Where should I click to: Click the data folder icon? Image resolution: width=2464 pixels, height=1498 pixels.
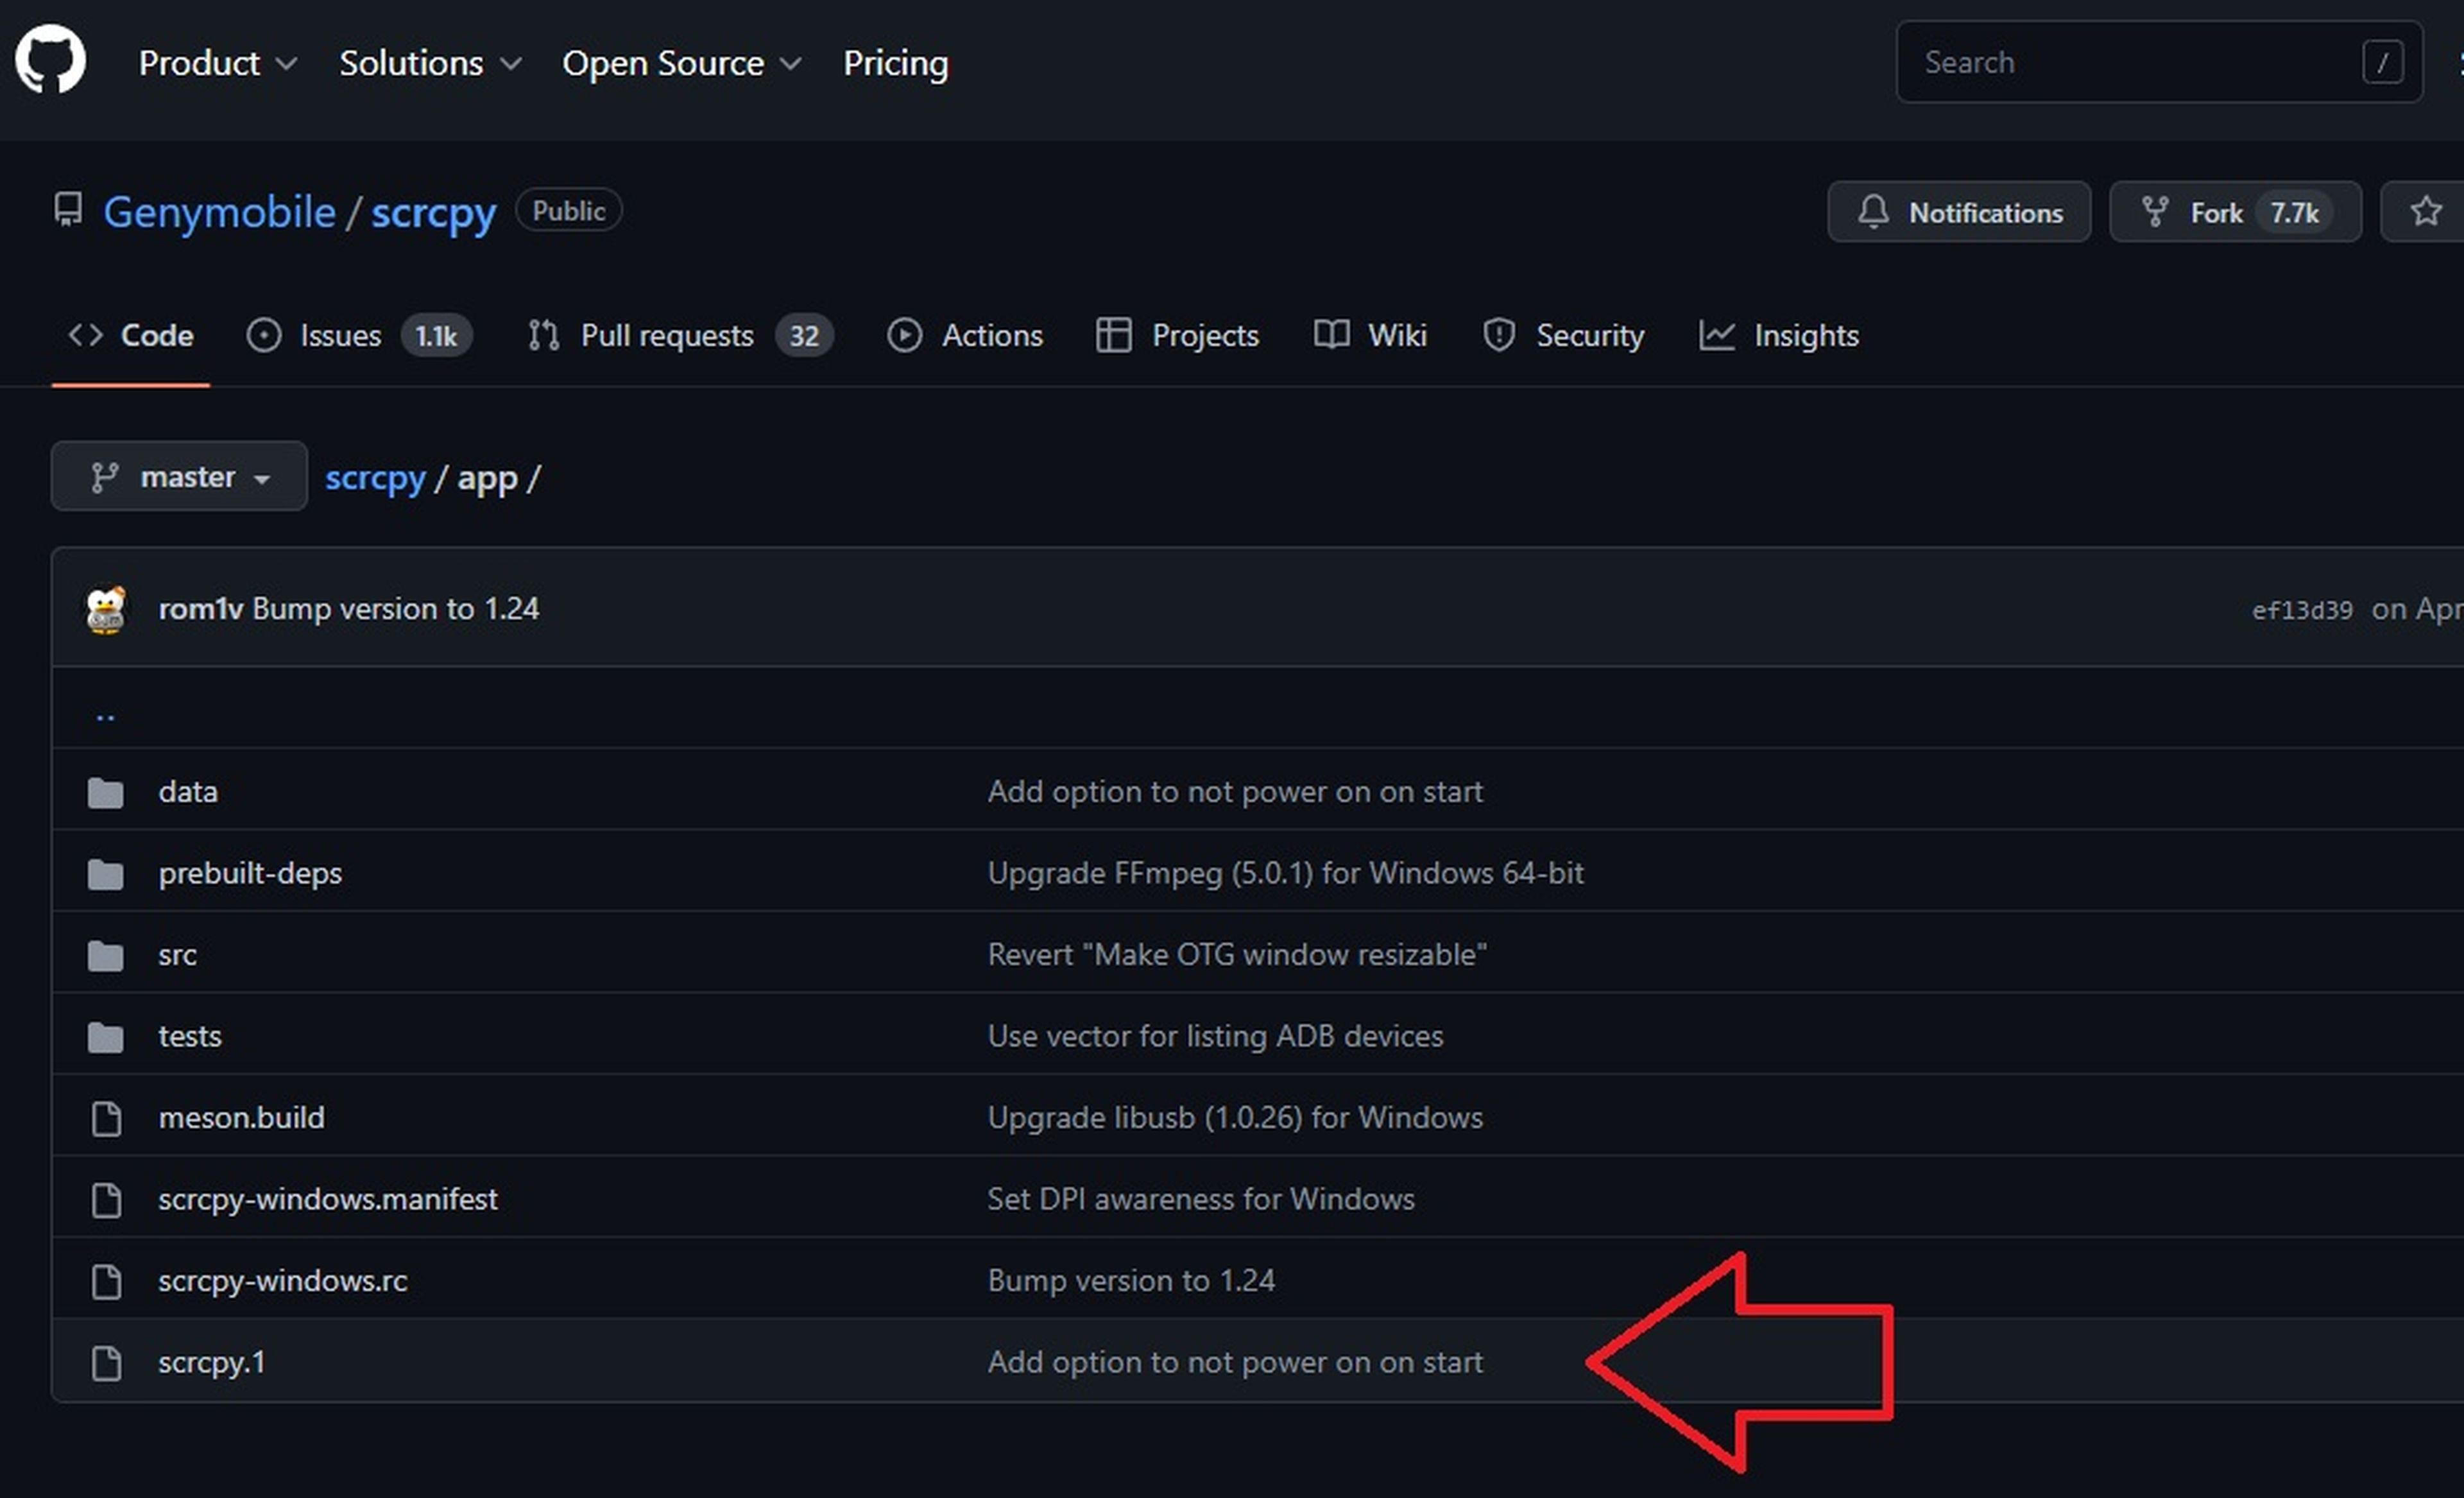tap(105, 792)
